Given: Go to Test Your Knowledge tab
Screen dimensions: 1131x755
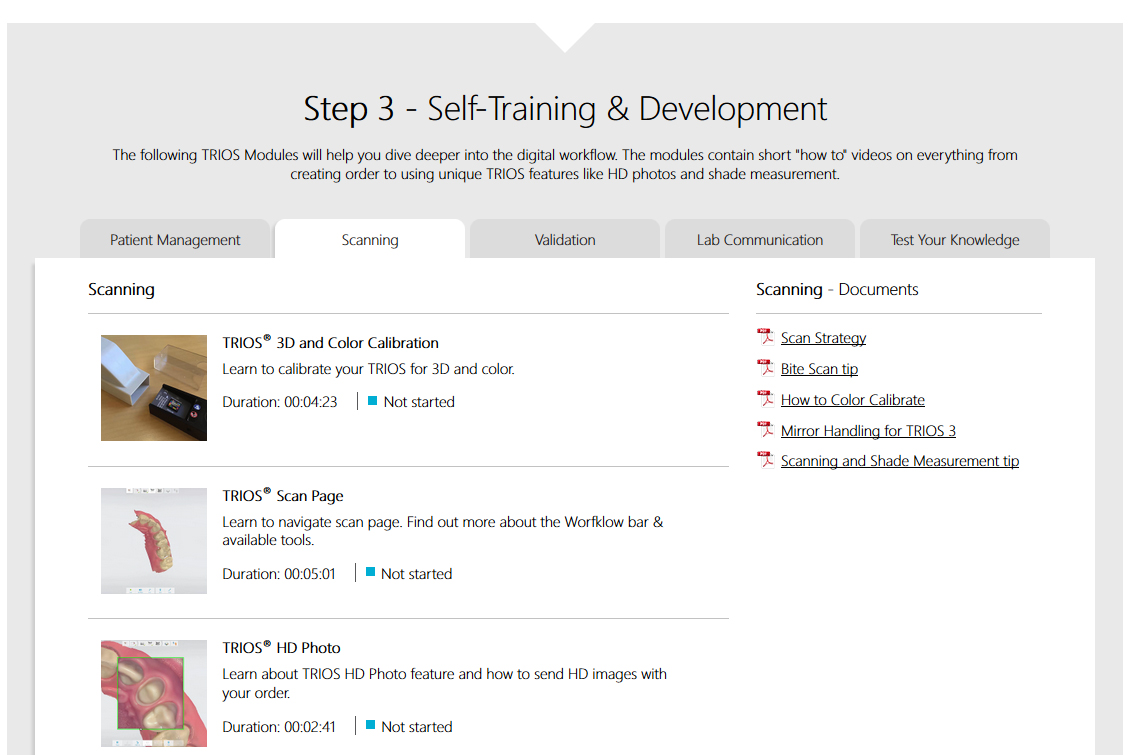Looking at the screenshot, I should click(x=955, y=240).
